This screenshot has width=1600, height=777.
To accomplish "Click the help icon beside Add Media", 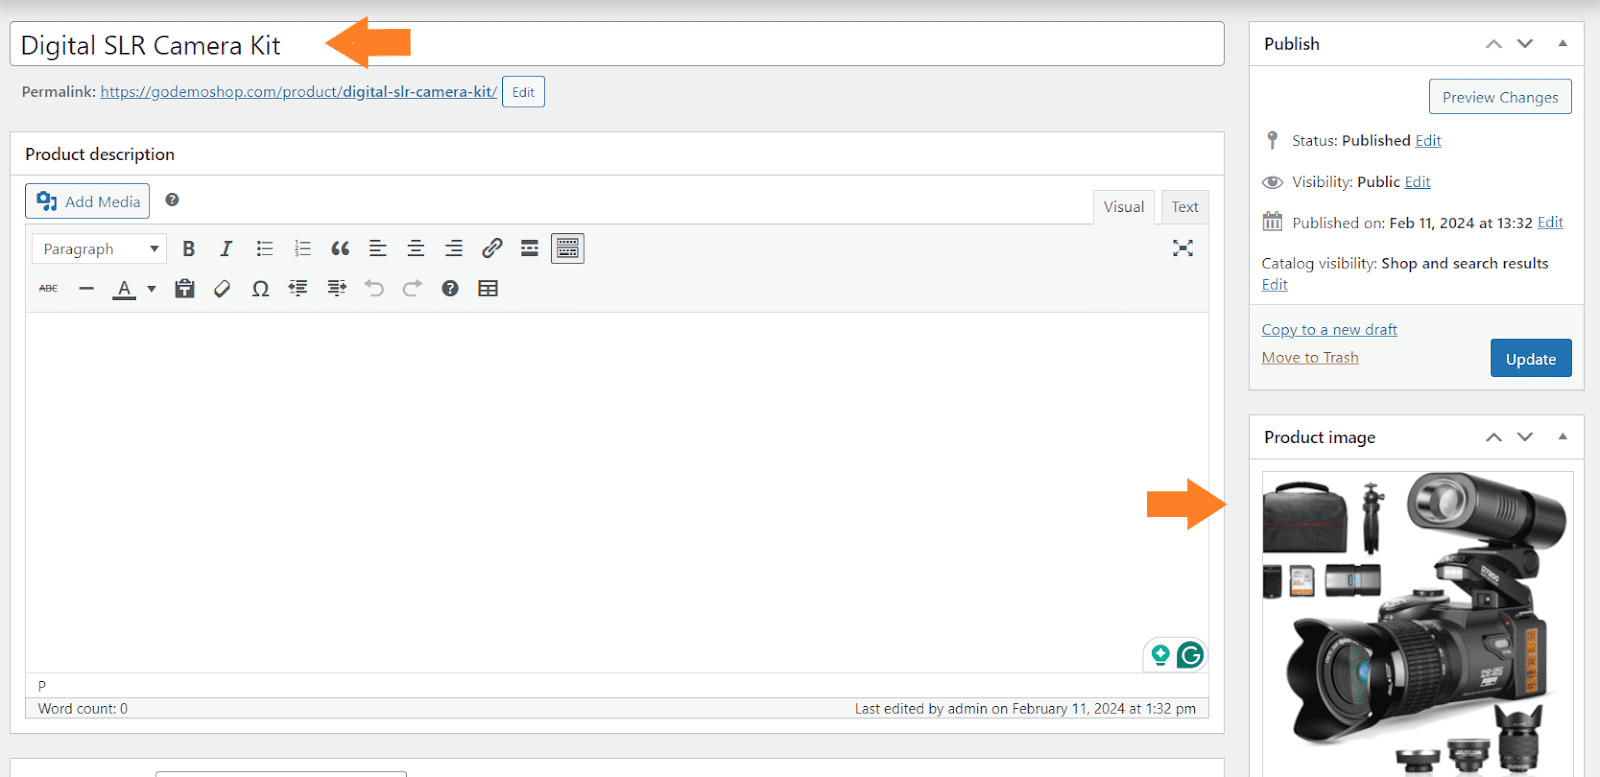I will pyautogui.click(x=172, y=200).
